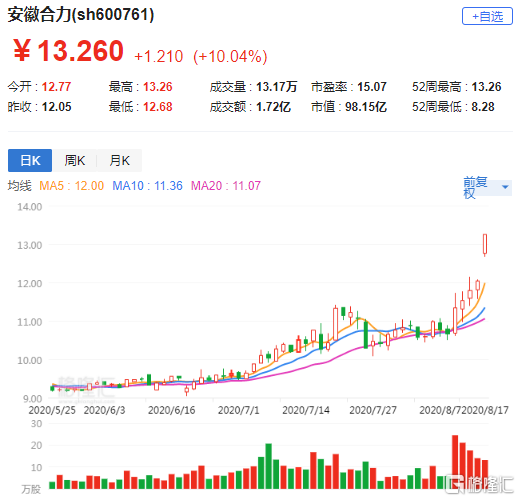Click the stock title 安徽合力(sh600761)
Image resolution: width=520 pixels, height=501 pixels.
81,15
